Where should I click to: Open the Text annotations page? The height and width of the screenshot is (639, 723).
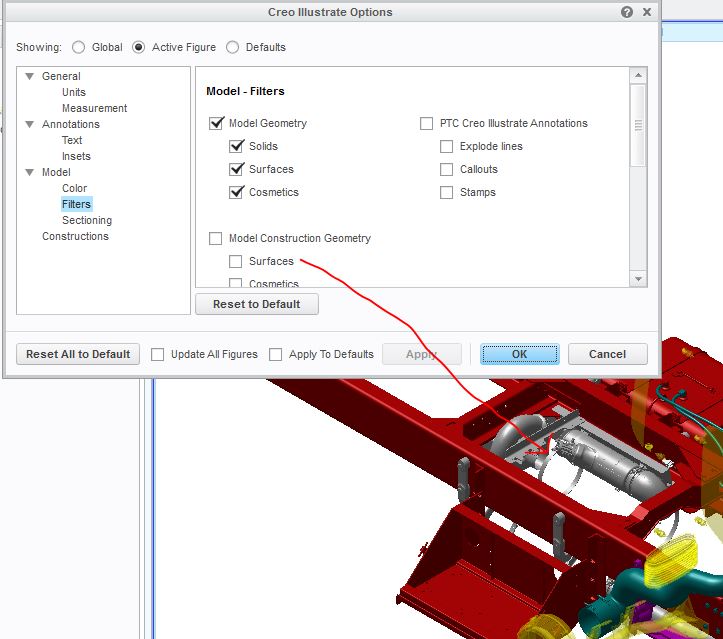point(72,140)
